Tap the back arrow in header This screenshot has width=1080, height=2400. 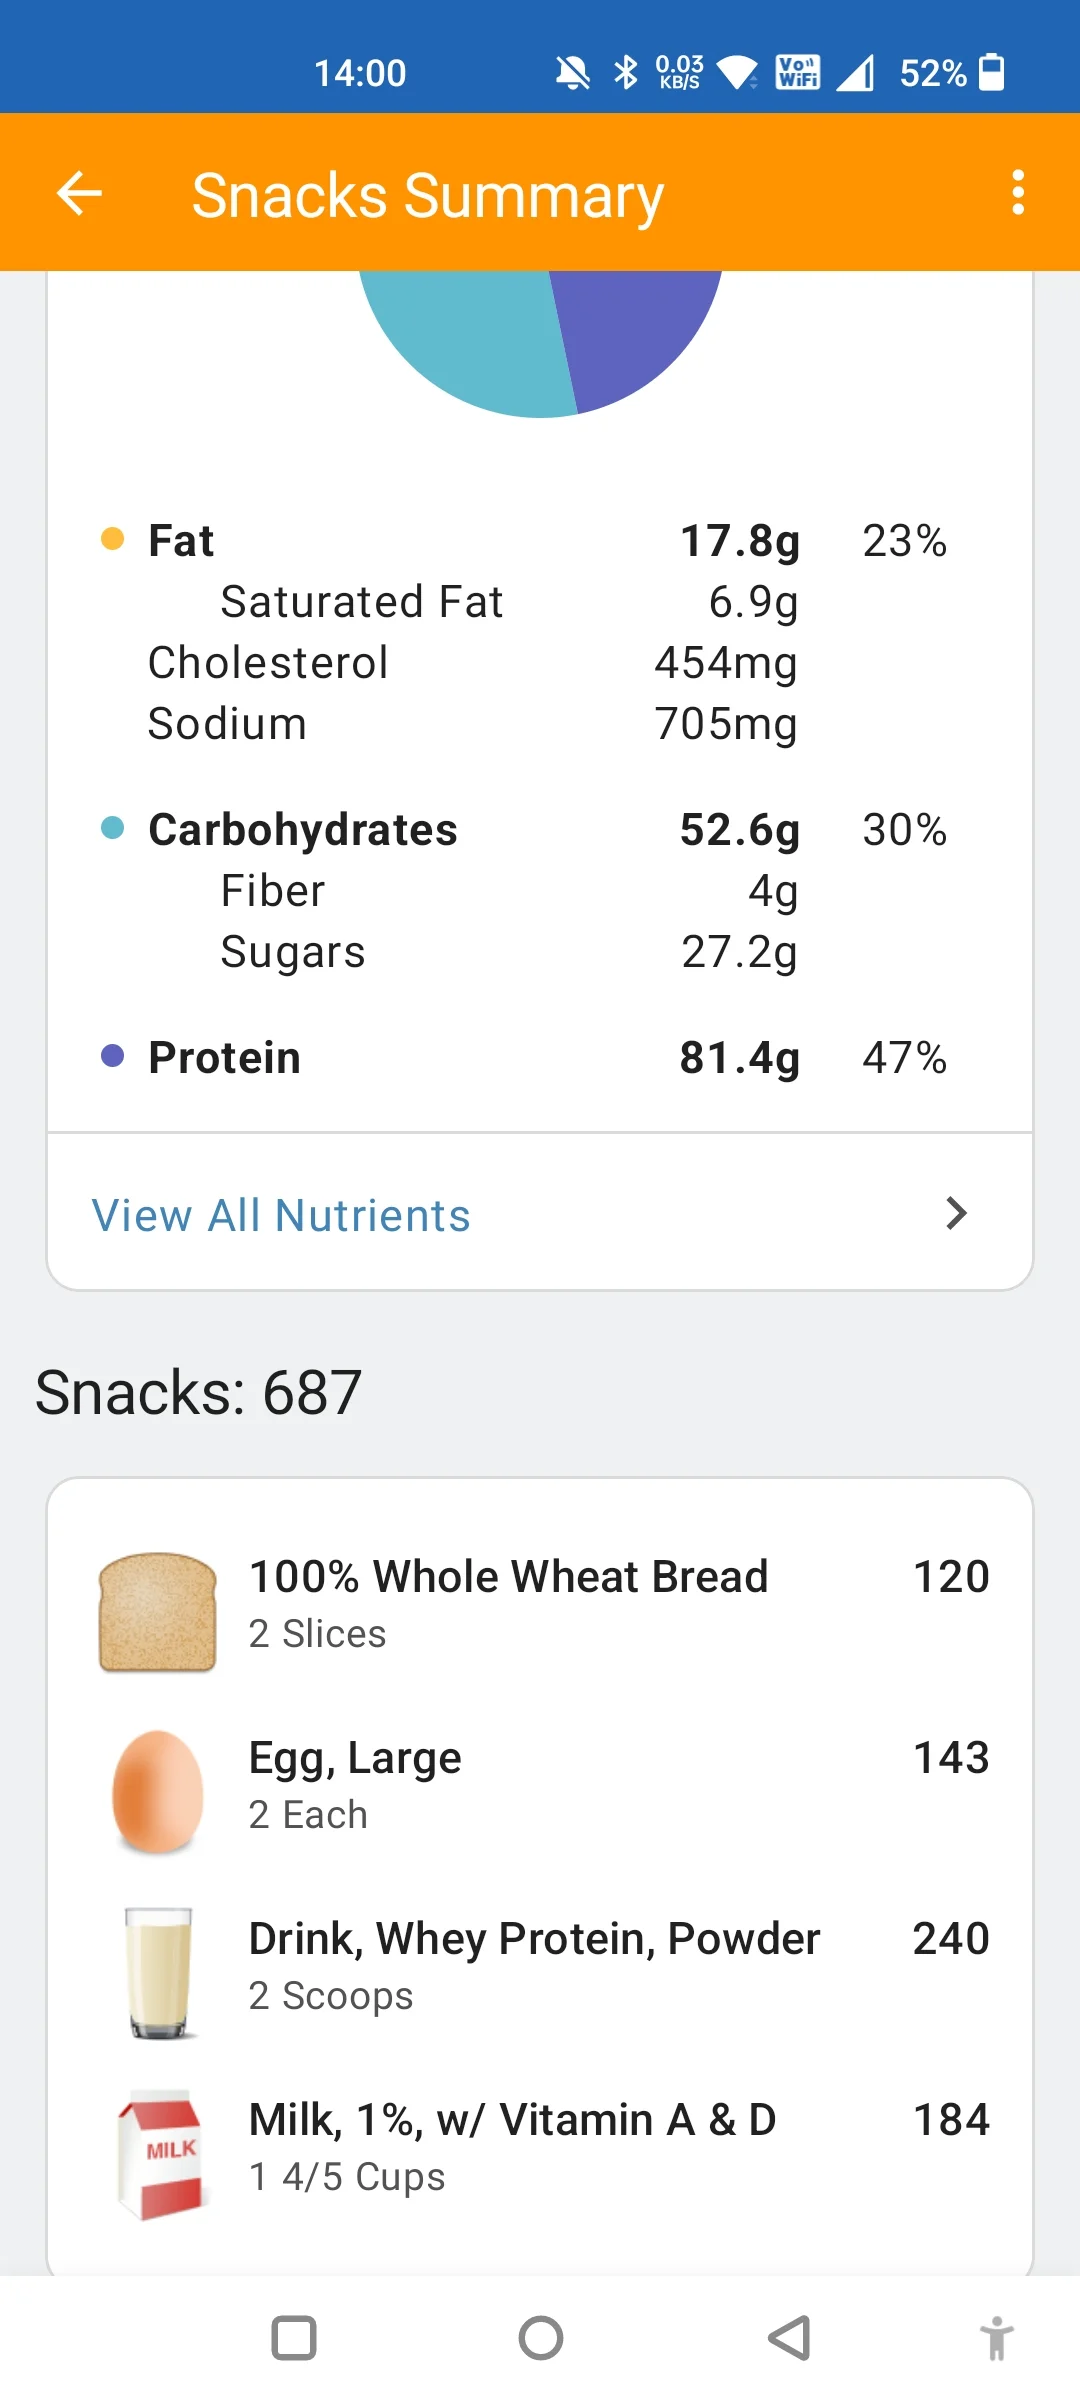[x=80, y=193]
